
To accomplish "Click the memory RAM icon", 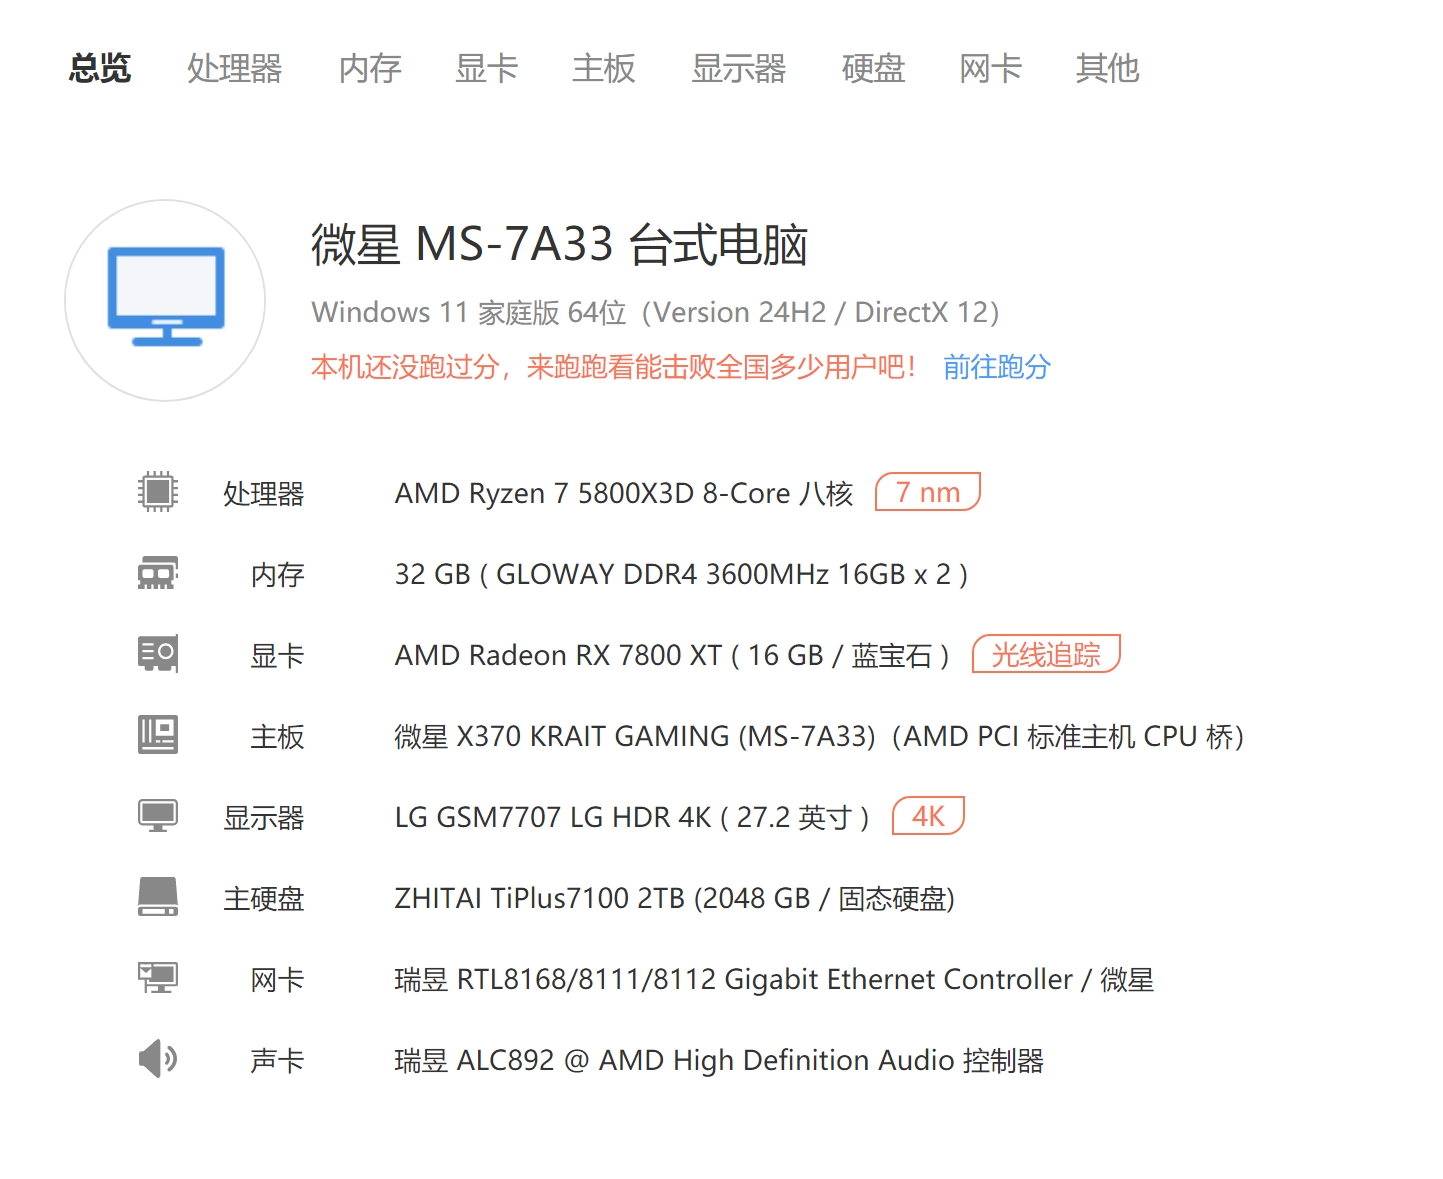I will point(158,573).
